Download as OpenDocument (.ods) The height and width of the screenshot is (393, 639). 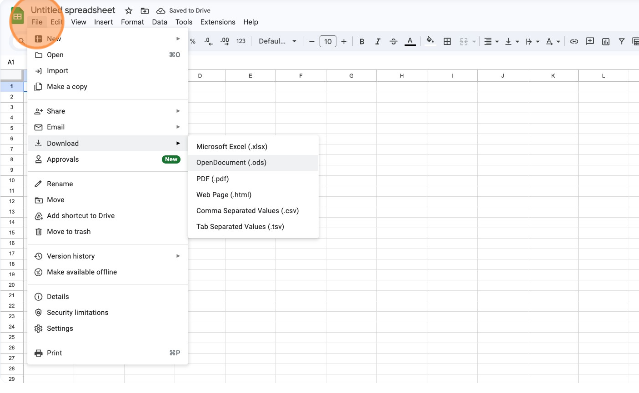[x=253, y=162]
